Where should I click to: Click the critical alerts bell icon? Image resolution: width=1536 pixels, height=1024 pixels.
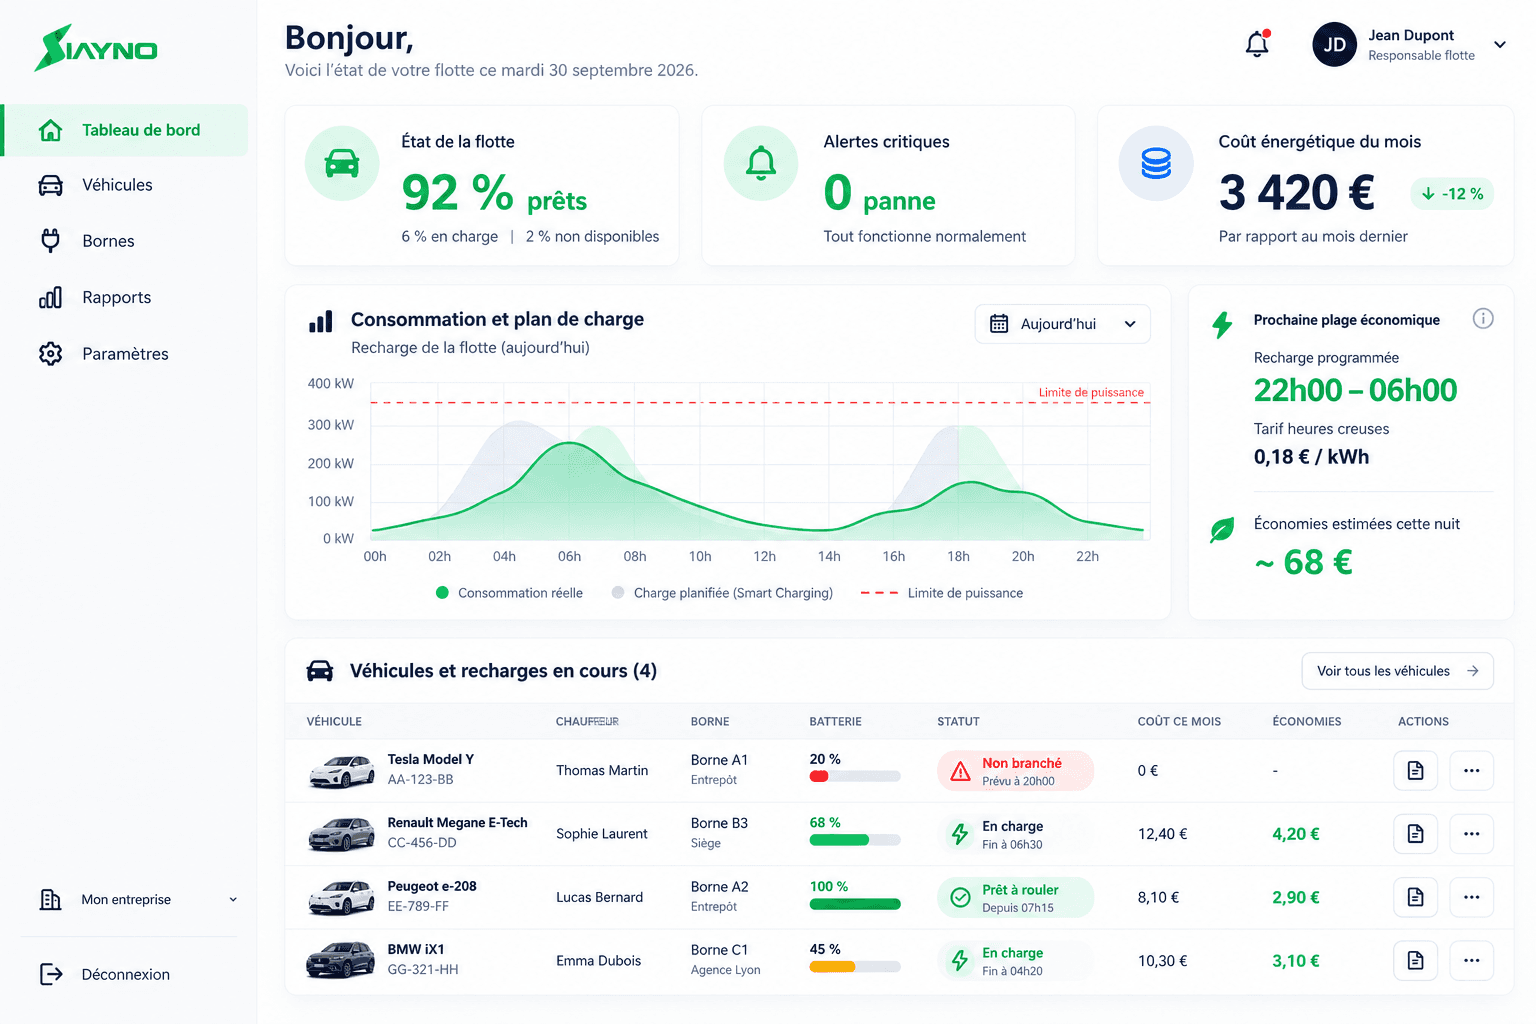click(761, 163)
